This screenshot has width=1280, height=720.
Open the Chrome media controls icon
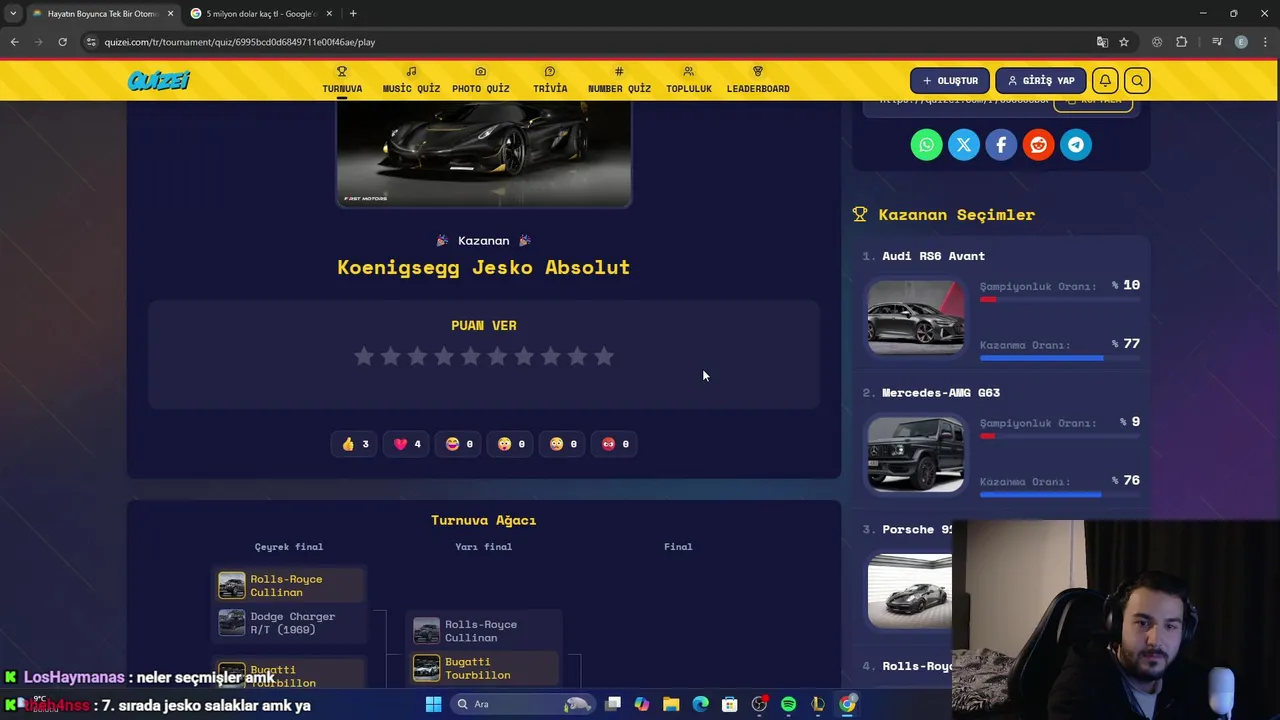tap(1217, 42)
